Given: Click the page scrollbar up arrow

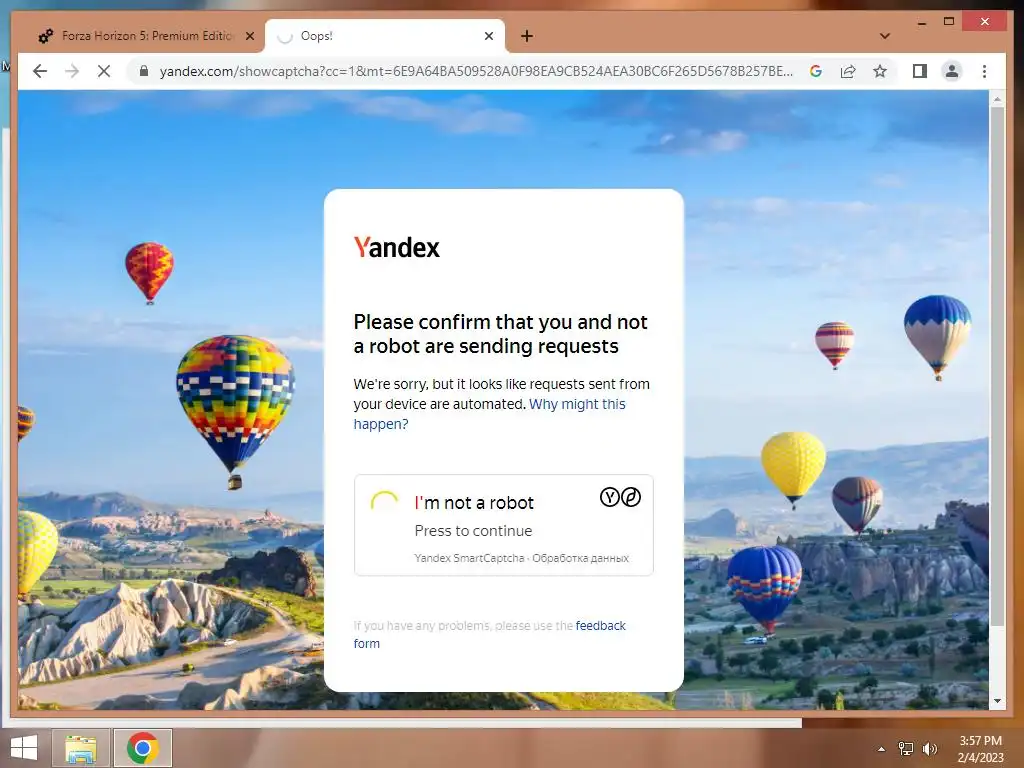Looking at the screenshot, I should [x=997, y=99].
